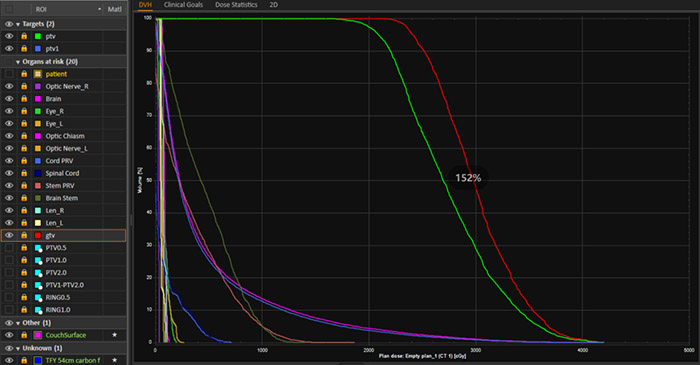Enable visibility checkbox for PTV2.0
Viewport: 700px width, 365px height.
click(9, 272)
